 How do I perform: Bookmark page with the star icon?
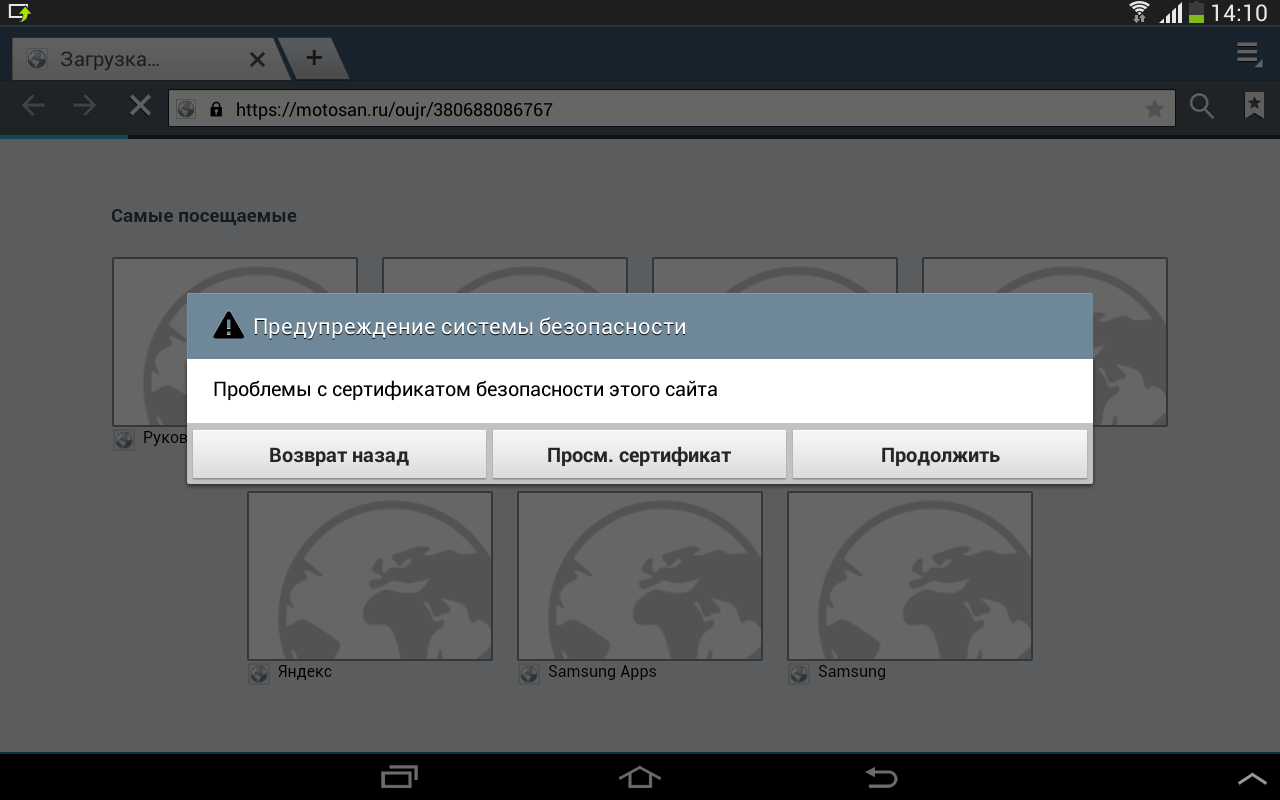coord(1154,109)
